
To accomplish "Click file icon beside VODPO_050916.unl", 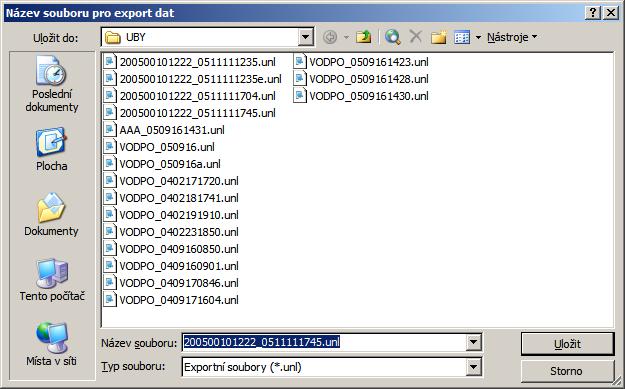I will [110, 147].
